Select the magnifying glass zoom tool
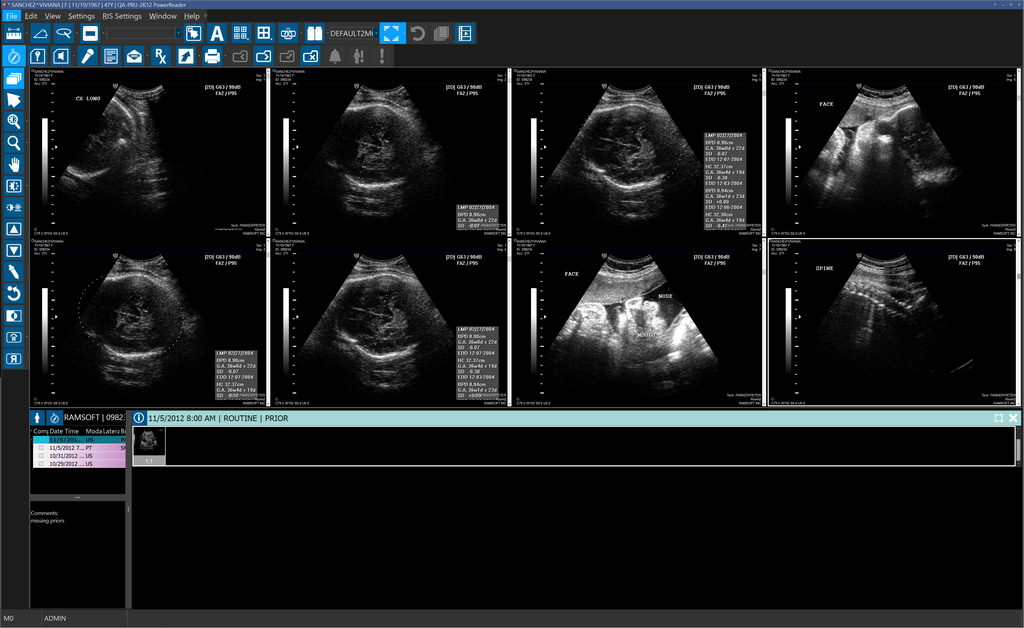The height and width of the screenshot is (628, 1024). coord(14,142)
